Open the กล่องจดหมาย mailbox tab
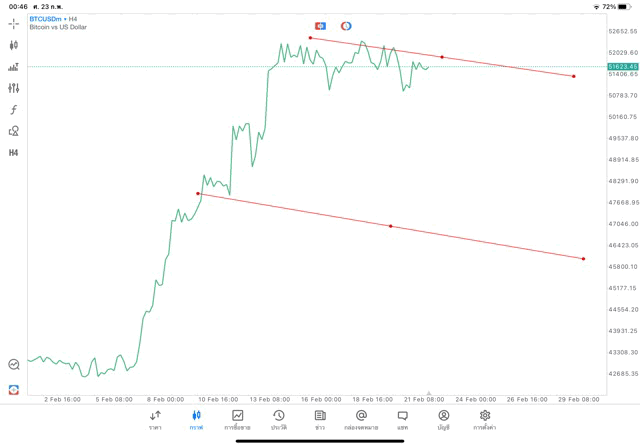Viewport: 640px width, 447px height. (x=361, y=419)
